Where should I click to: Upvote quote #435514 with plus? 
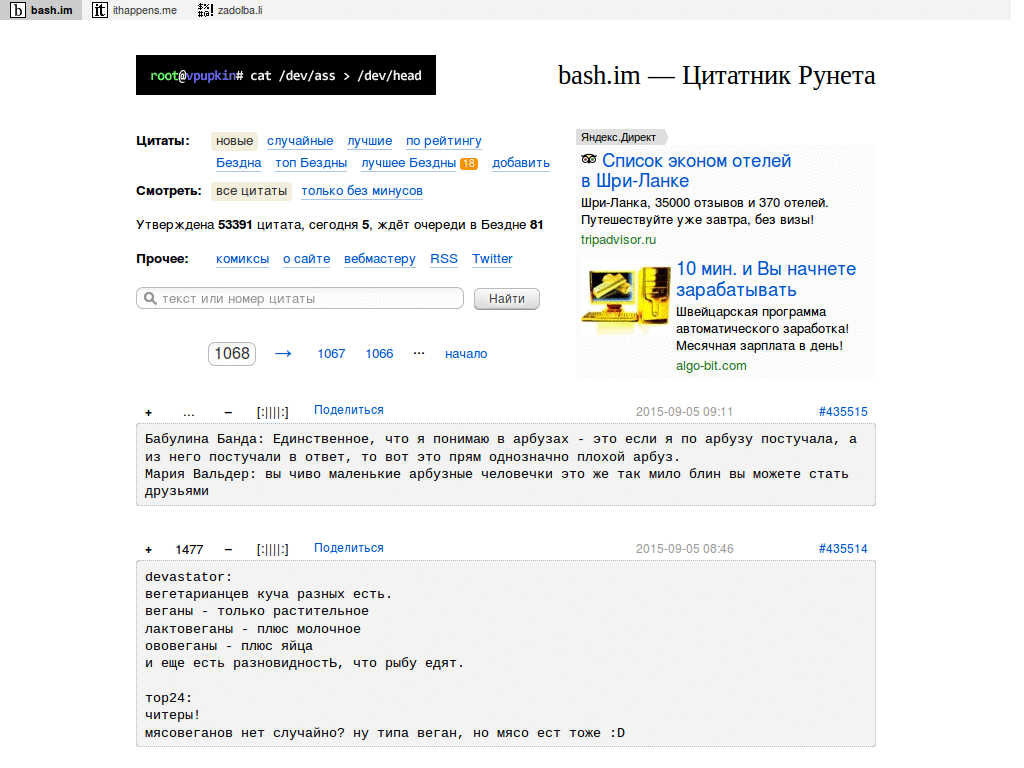click(x=149, y=550)
